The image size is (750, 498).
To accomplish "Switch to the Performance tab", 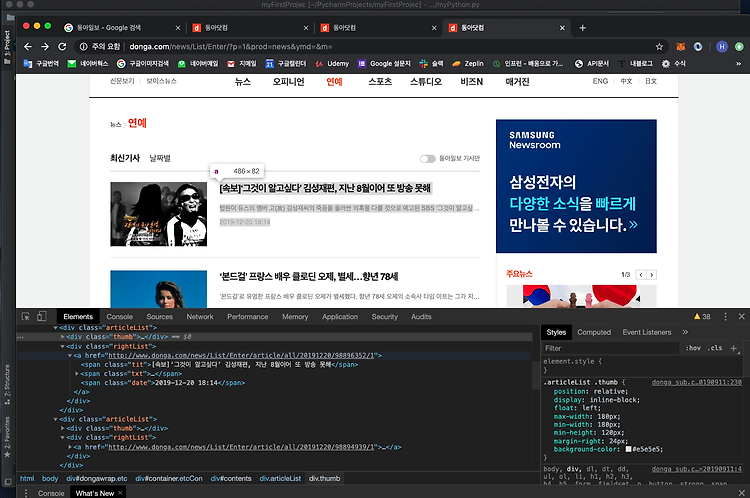I will [x=248, y=317].
